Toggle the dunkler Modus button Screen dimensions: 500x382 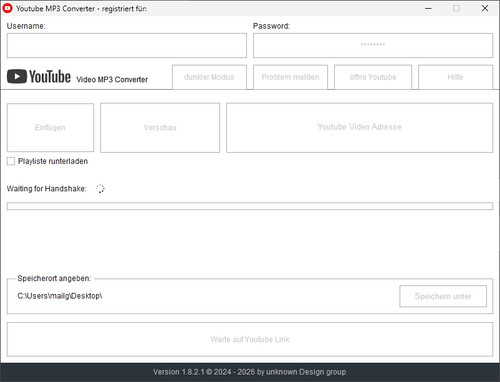click(209, 77)
